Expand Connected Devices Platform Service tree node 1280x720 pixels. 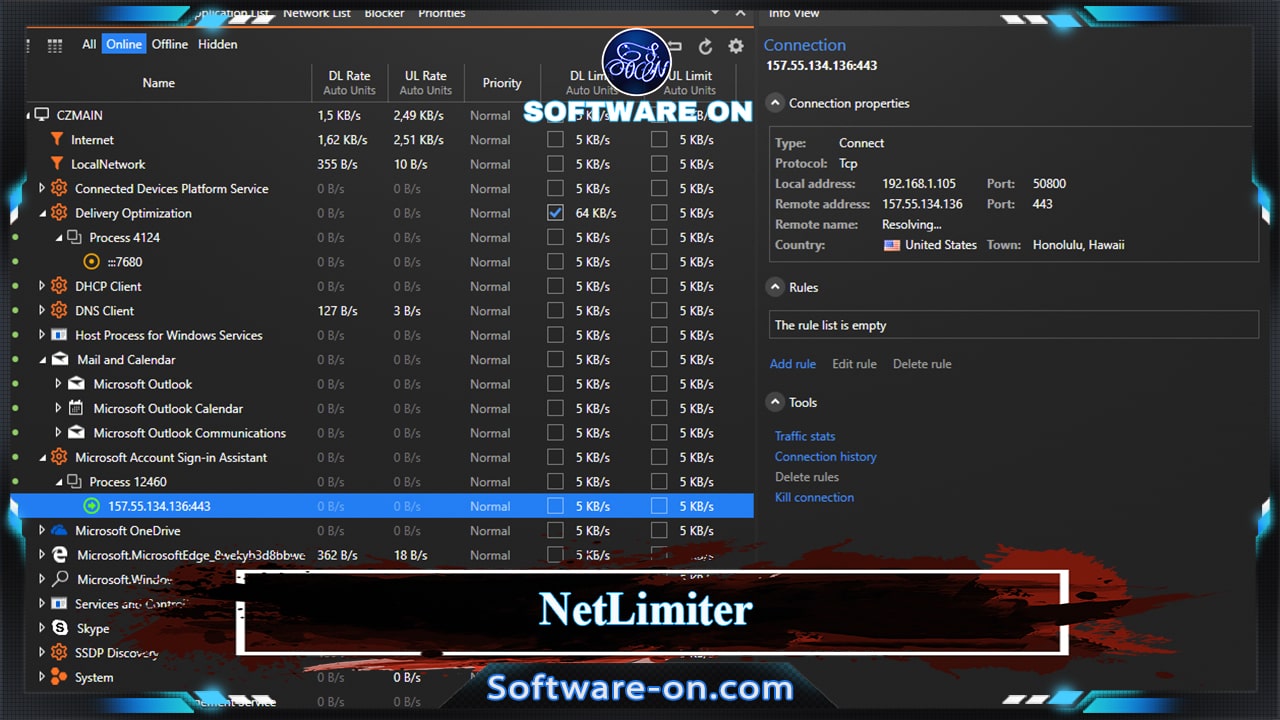click(x=42, y=188)
